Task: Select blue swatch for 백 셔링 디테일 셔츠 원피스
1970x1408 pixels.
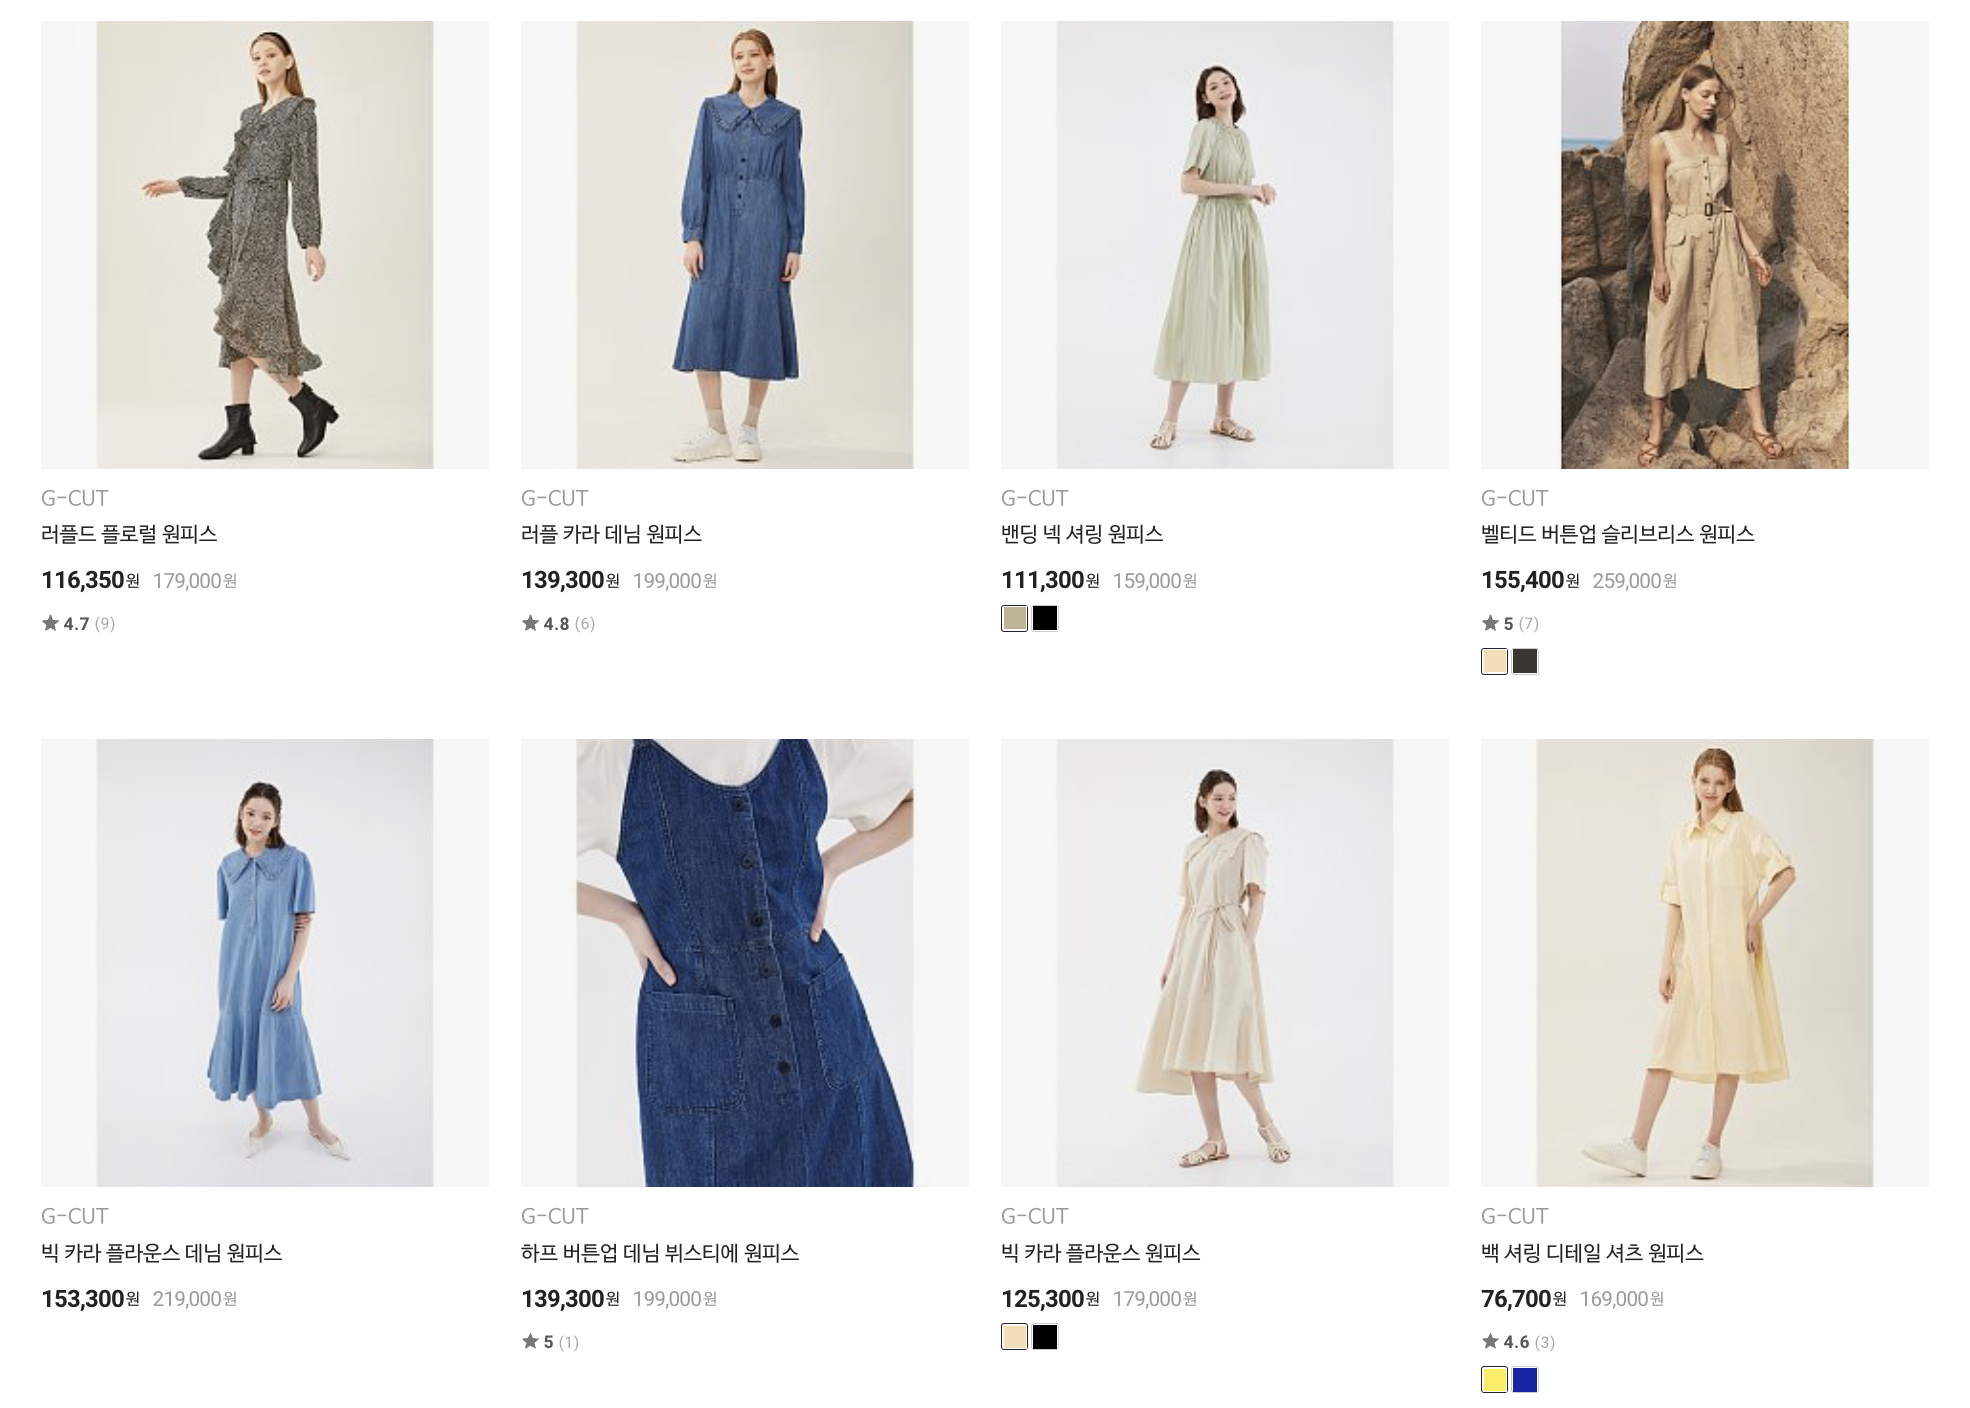Action: [1525, 1380]
